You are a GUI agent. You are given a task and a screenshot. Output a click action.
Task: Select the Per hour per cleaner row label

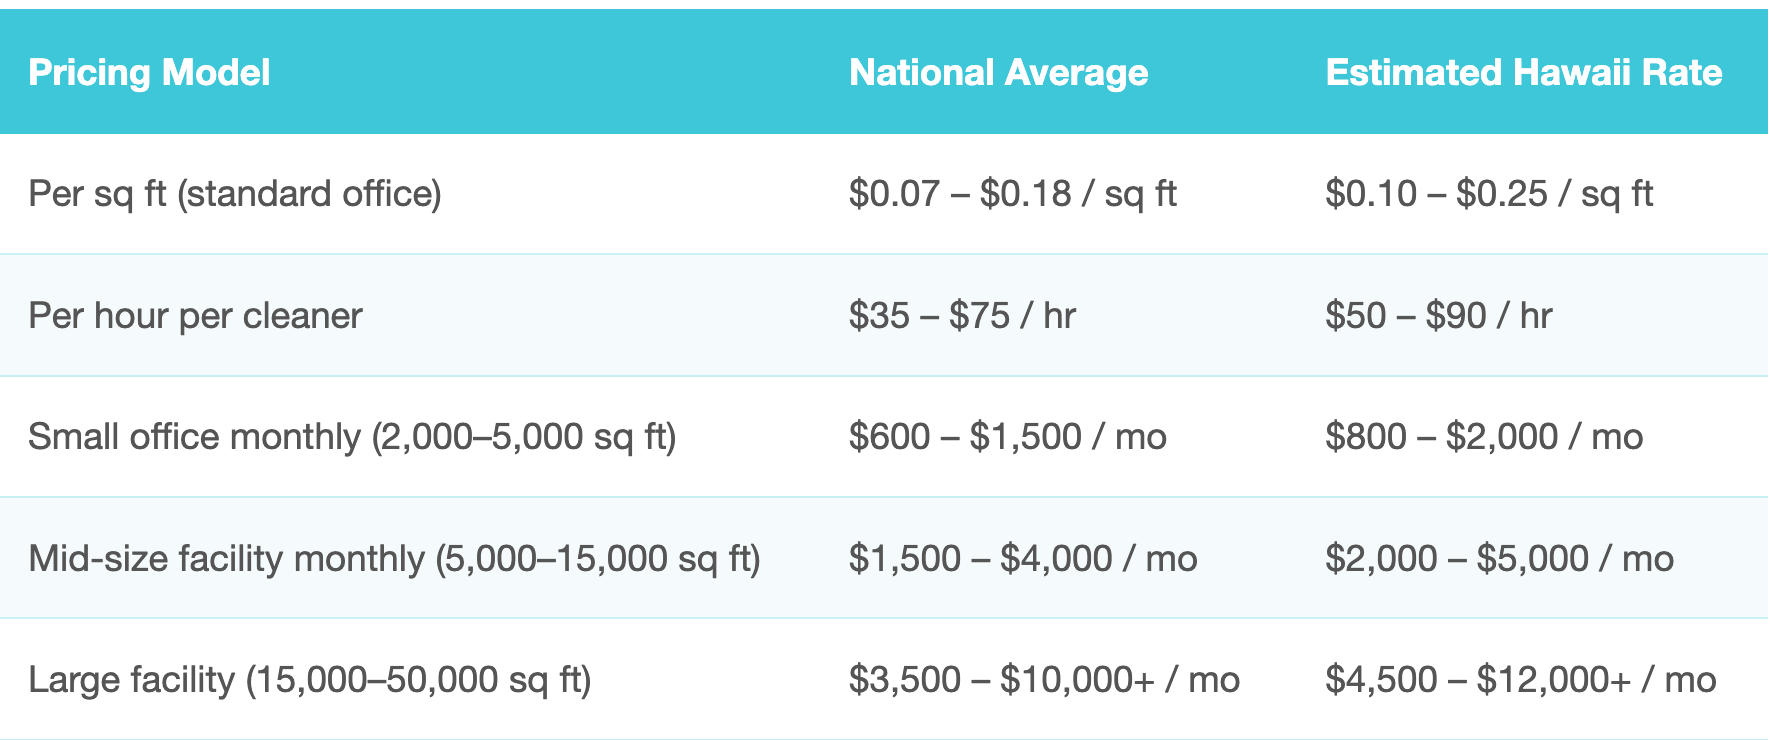pos(195,316)
